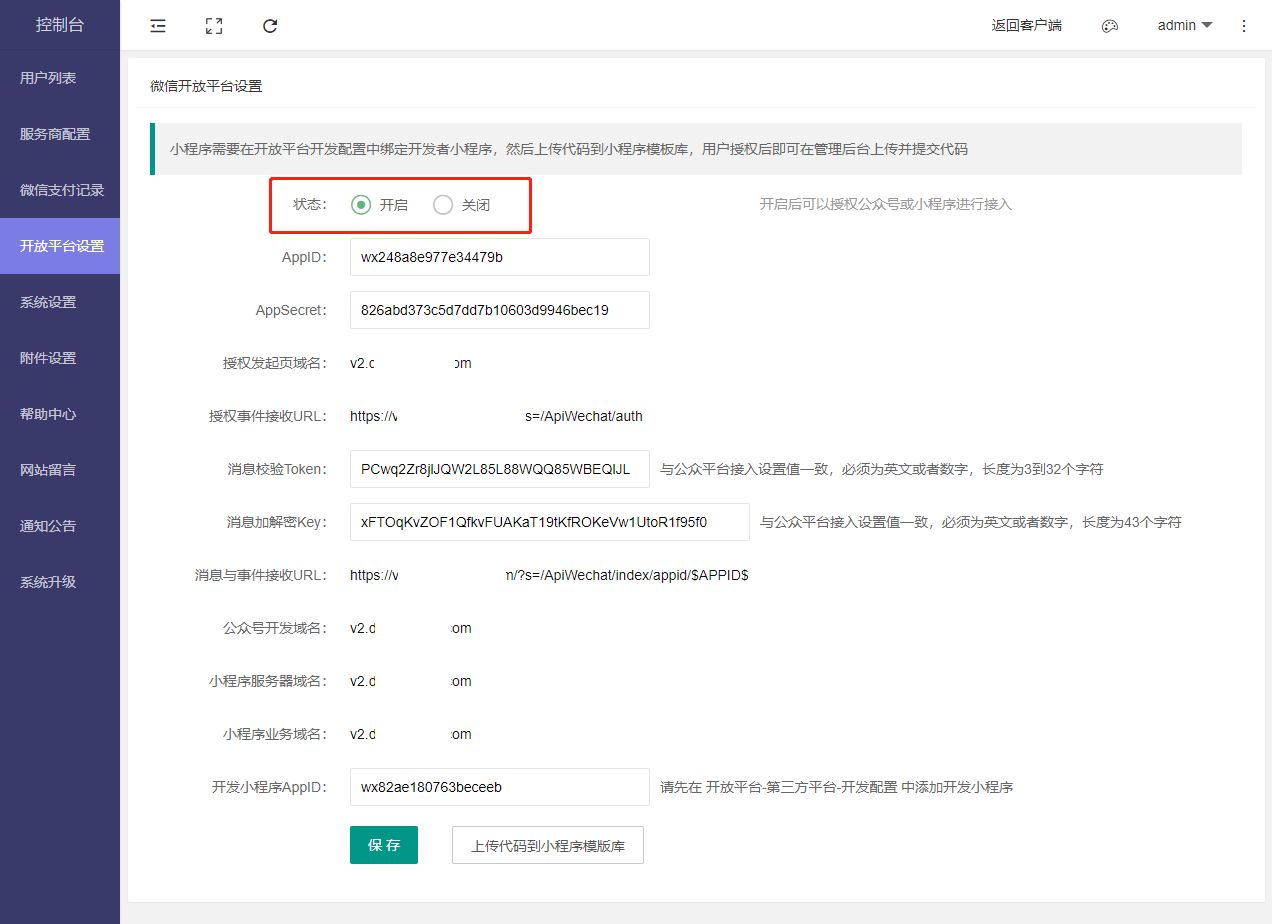This screenshot has width=1272, height=924.
Task: Focus the AppID input field
Action: click(x=499, y=257)
